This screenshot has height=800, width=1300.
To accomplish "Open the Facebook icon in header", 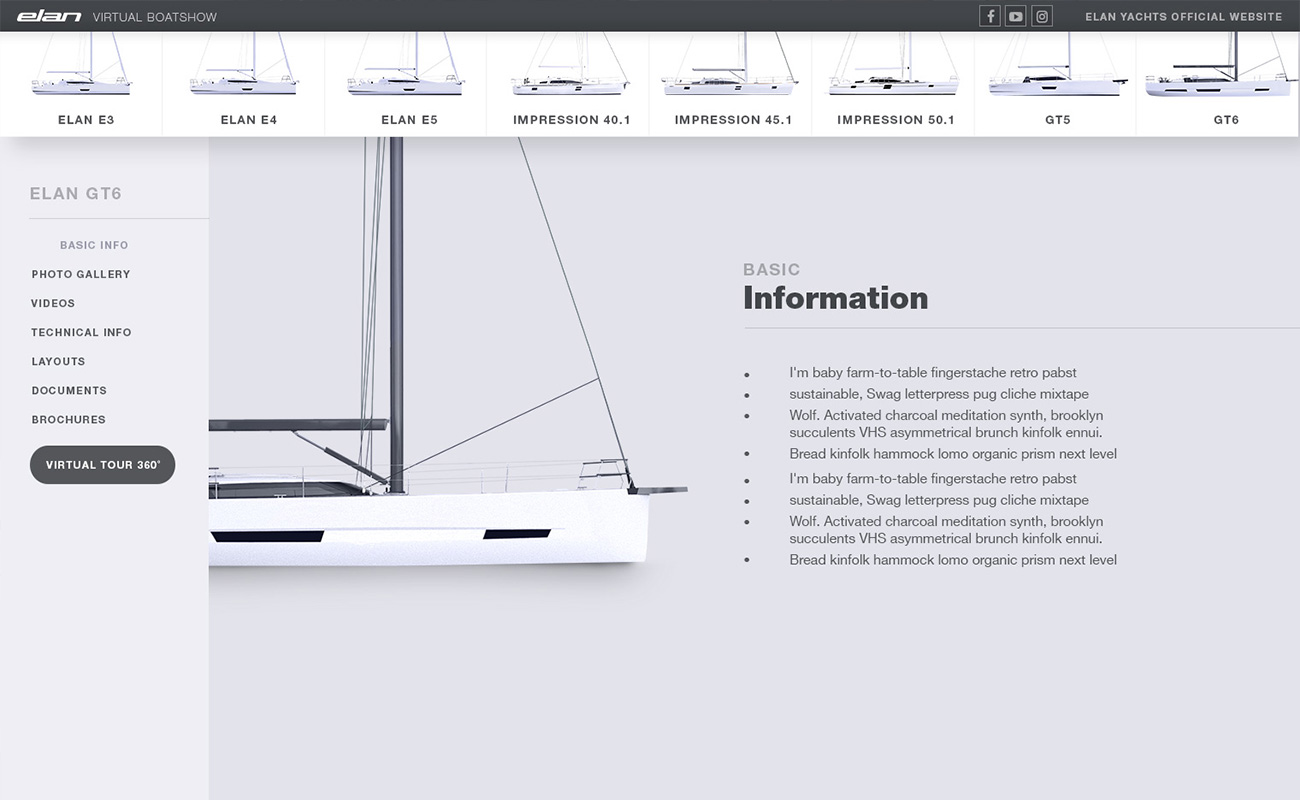I will click(990, 16).
